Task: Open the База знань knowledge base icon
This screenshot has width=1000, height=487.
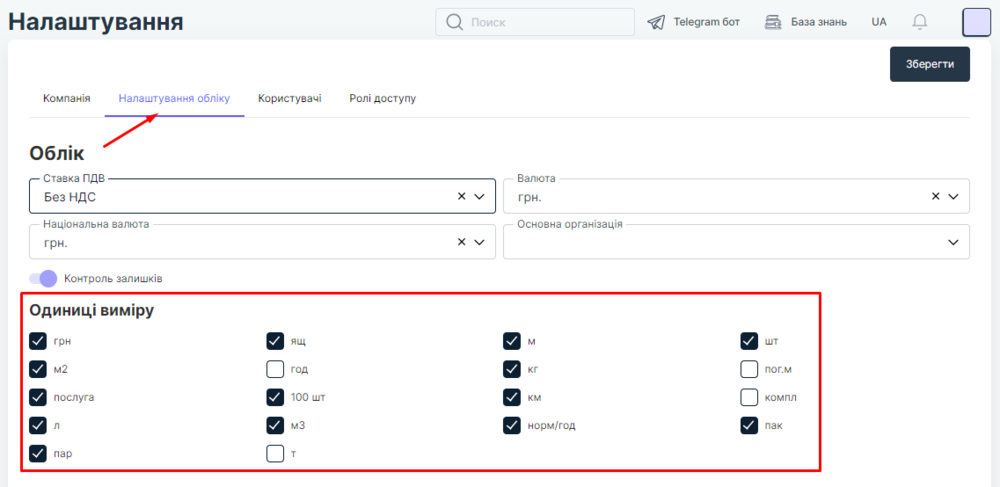Action: point(773,22)
